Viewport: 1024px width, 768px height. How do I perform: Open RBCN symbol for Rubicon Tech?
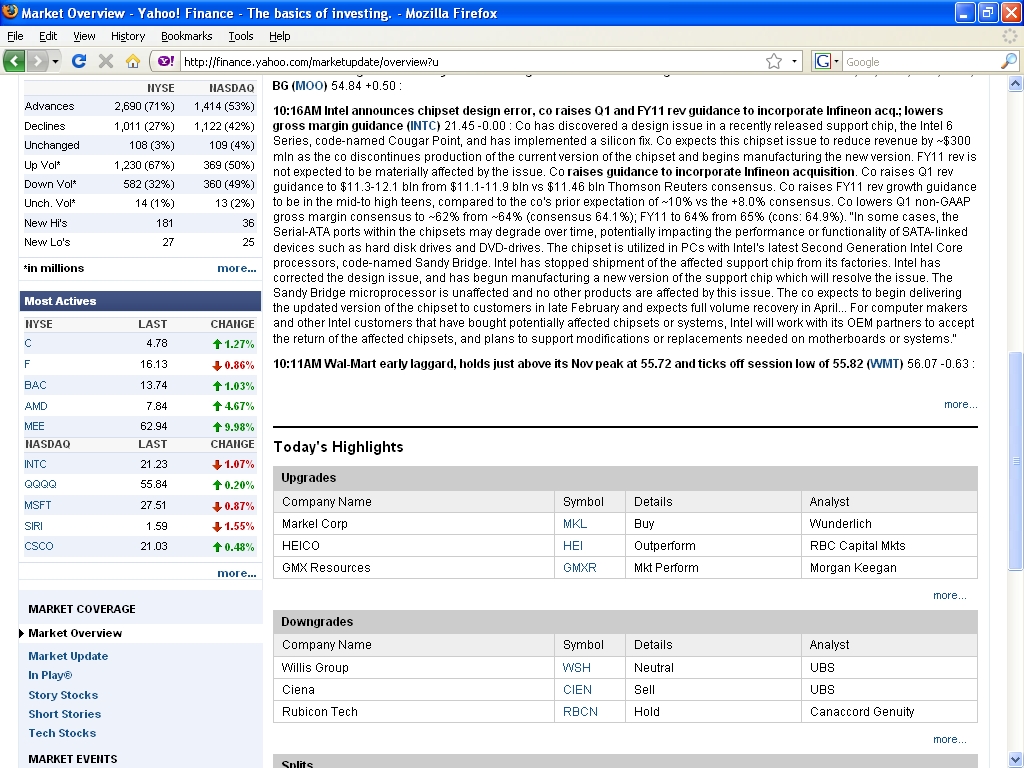coord(581,711)
